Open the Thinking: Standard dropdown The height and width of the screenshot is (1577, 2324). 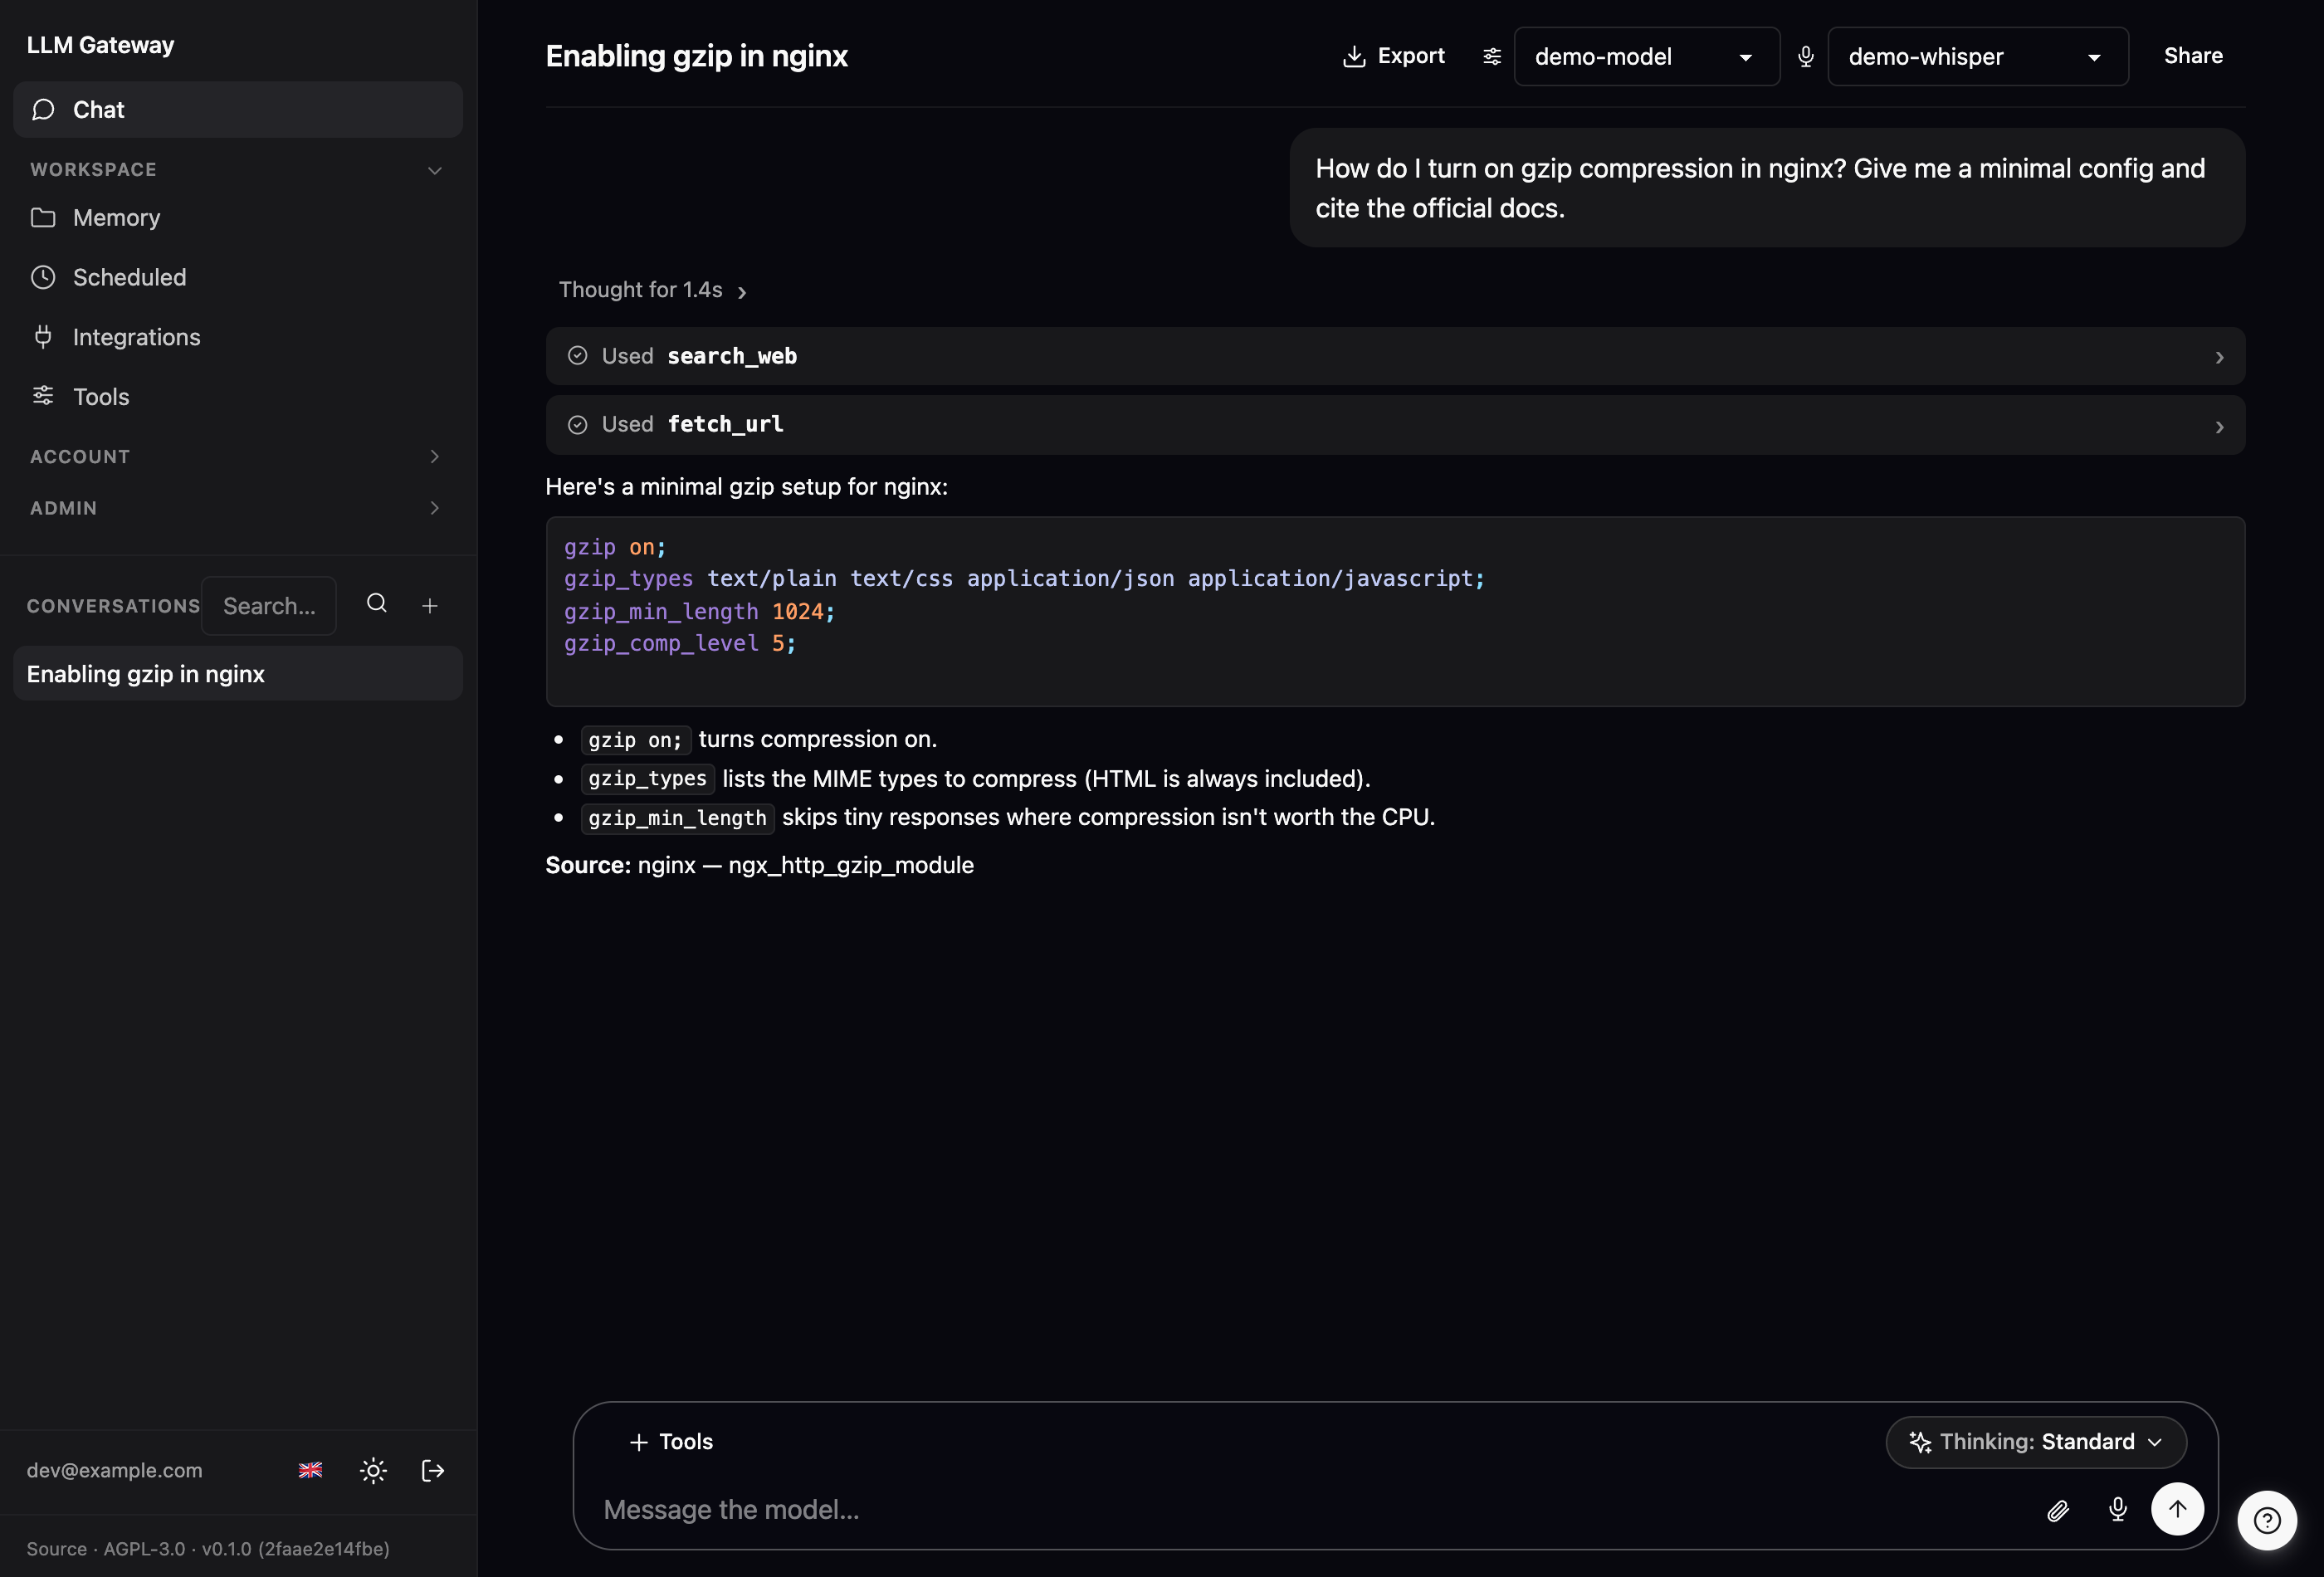coord(2036,1442)
